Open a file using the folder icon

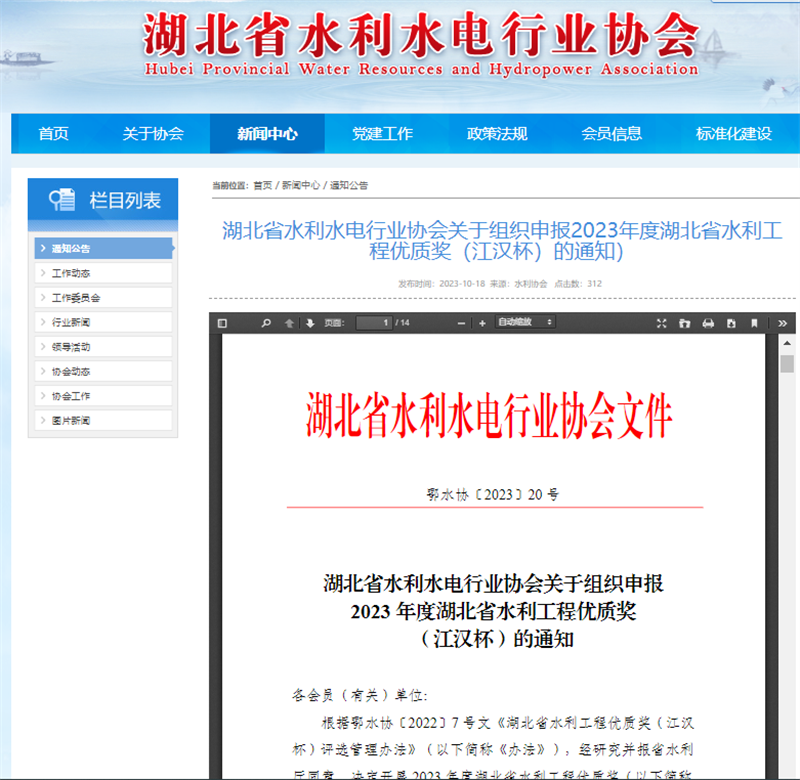coord(686,323)
